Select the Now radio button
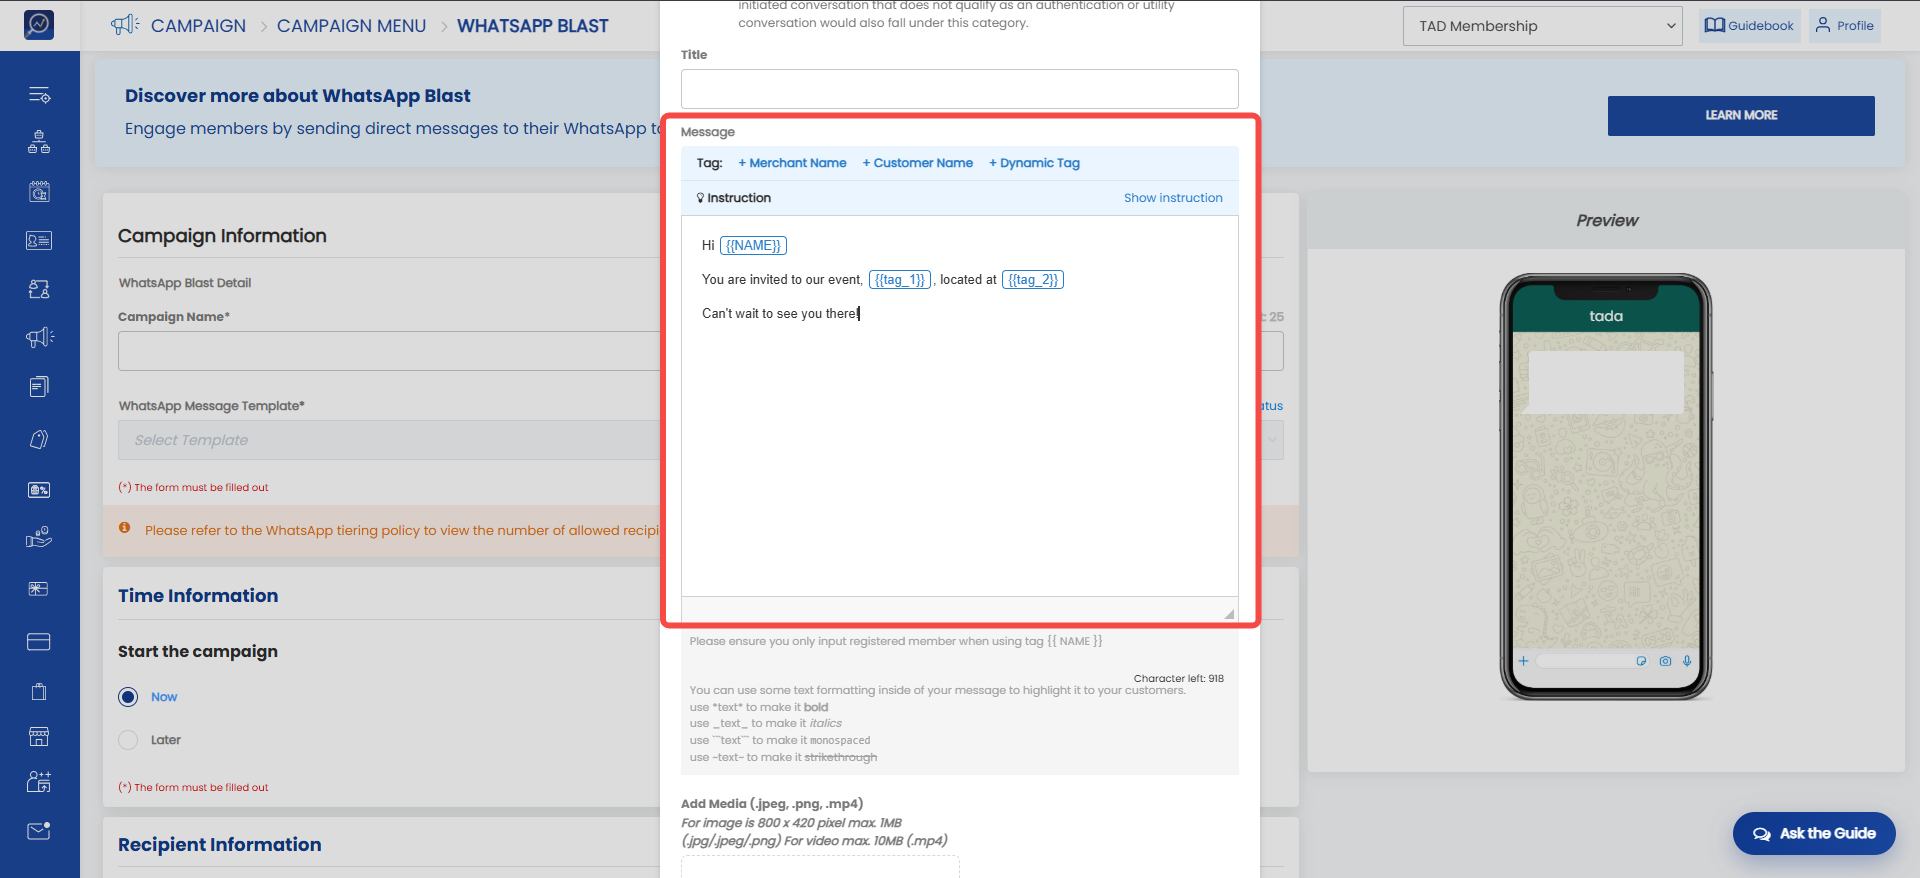Screen dimensions: 1920x878 point(128,697)
